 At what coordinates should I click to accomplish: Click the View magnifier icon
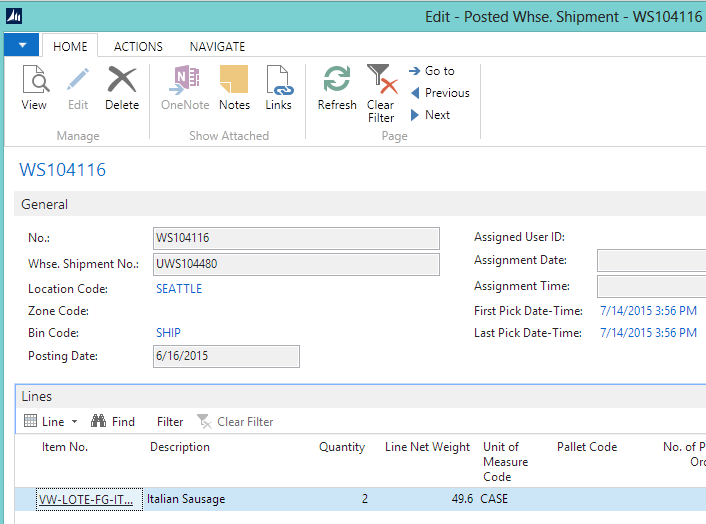[34, 81]
